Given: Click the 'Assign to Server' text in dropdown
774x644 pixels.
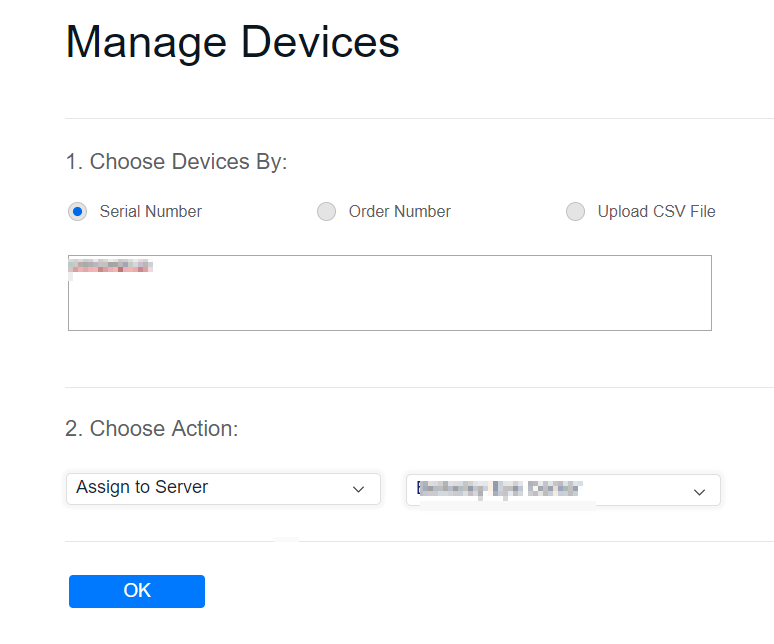Looking at the screenshot, I should [x=142, y=488].
